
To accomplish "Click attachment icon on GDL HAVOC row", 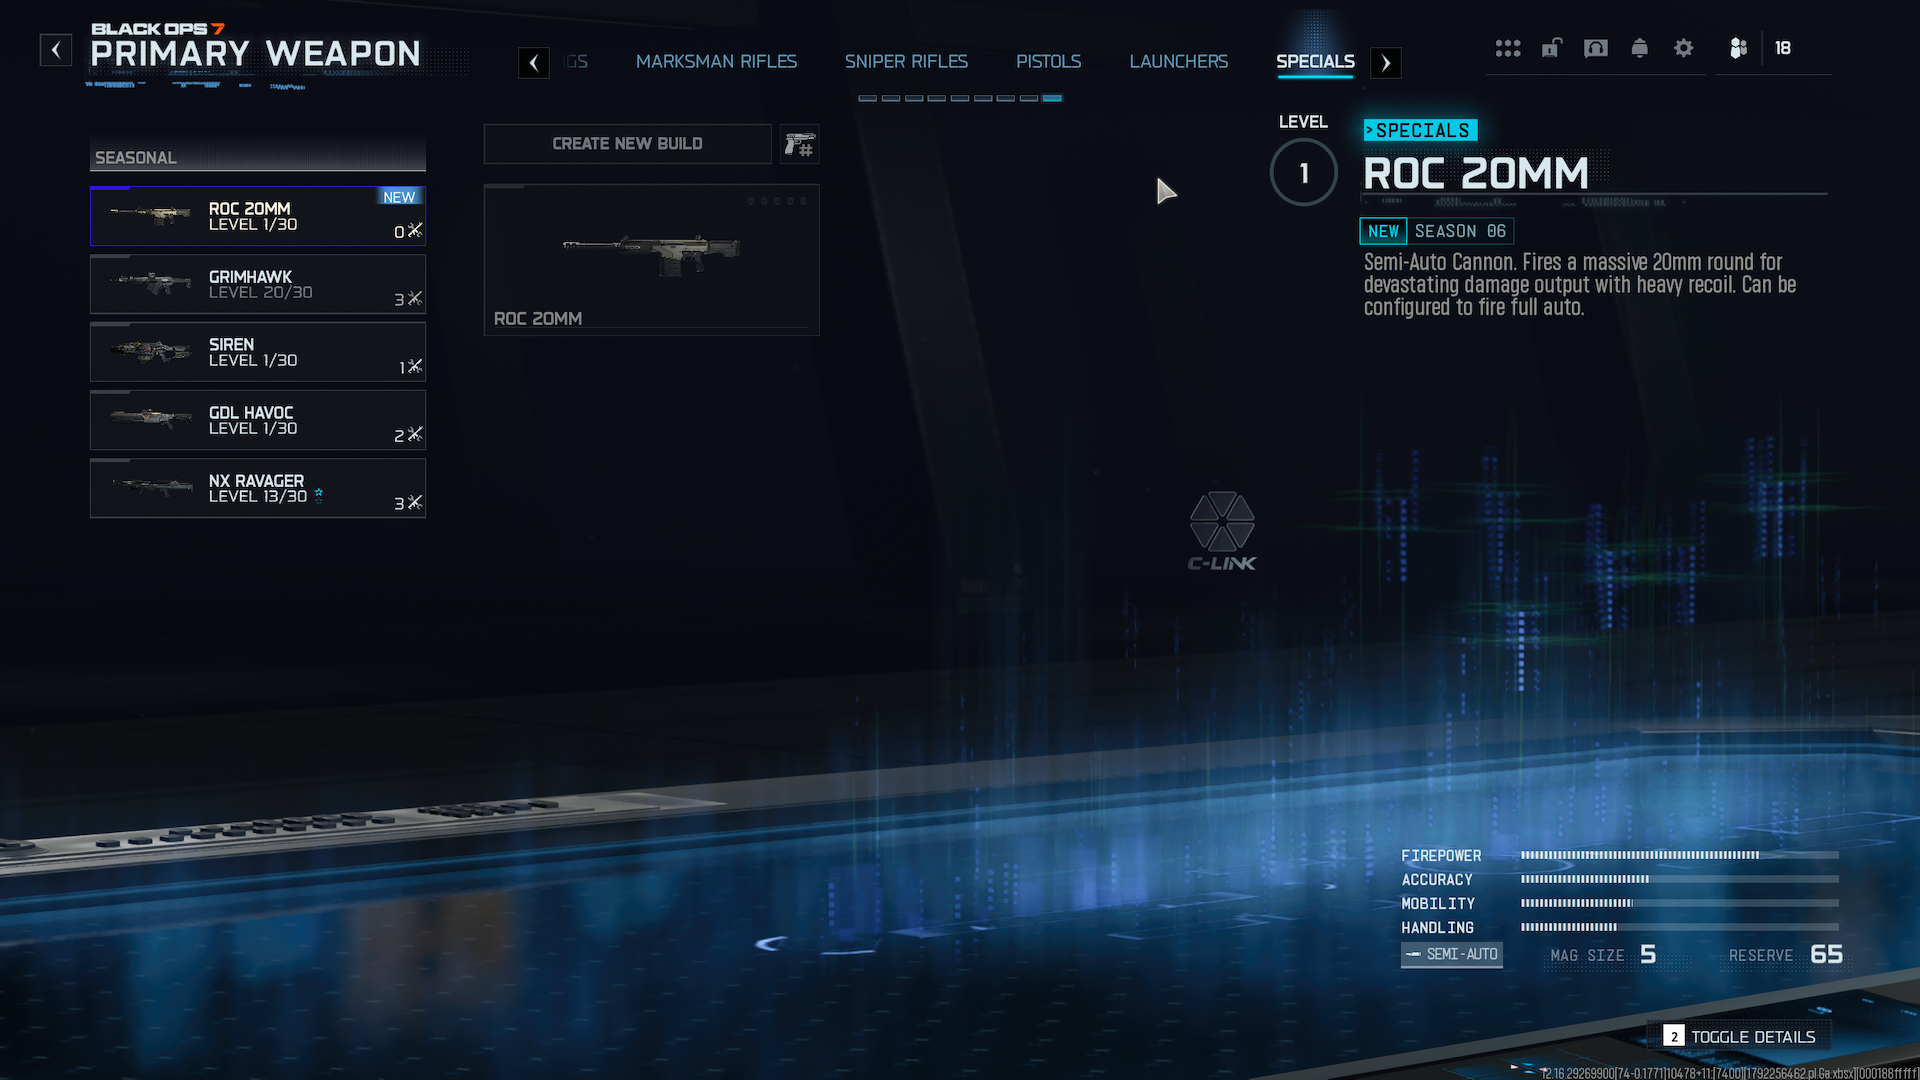I will point(415,434).
